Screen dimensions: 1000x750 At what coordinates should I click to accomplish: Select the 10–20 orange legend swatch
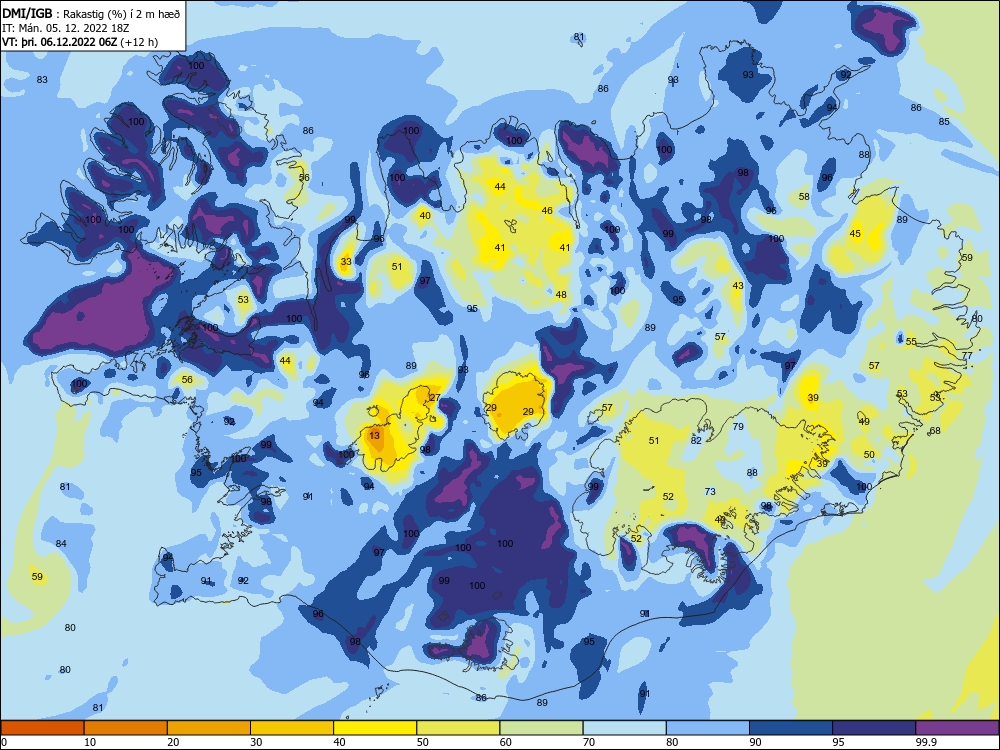click(x=126, y=728)
